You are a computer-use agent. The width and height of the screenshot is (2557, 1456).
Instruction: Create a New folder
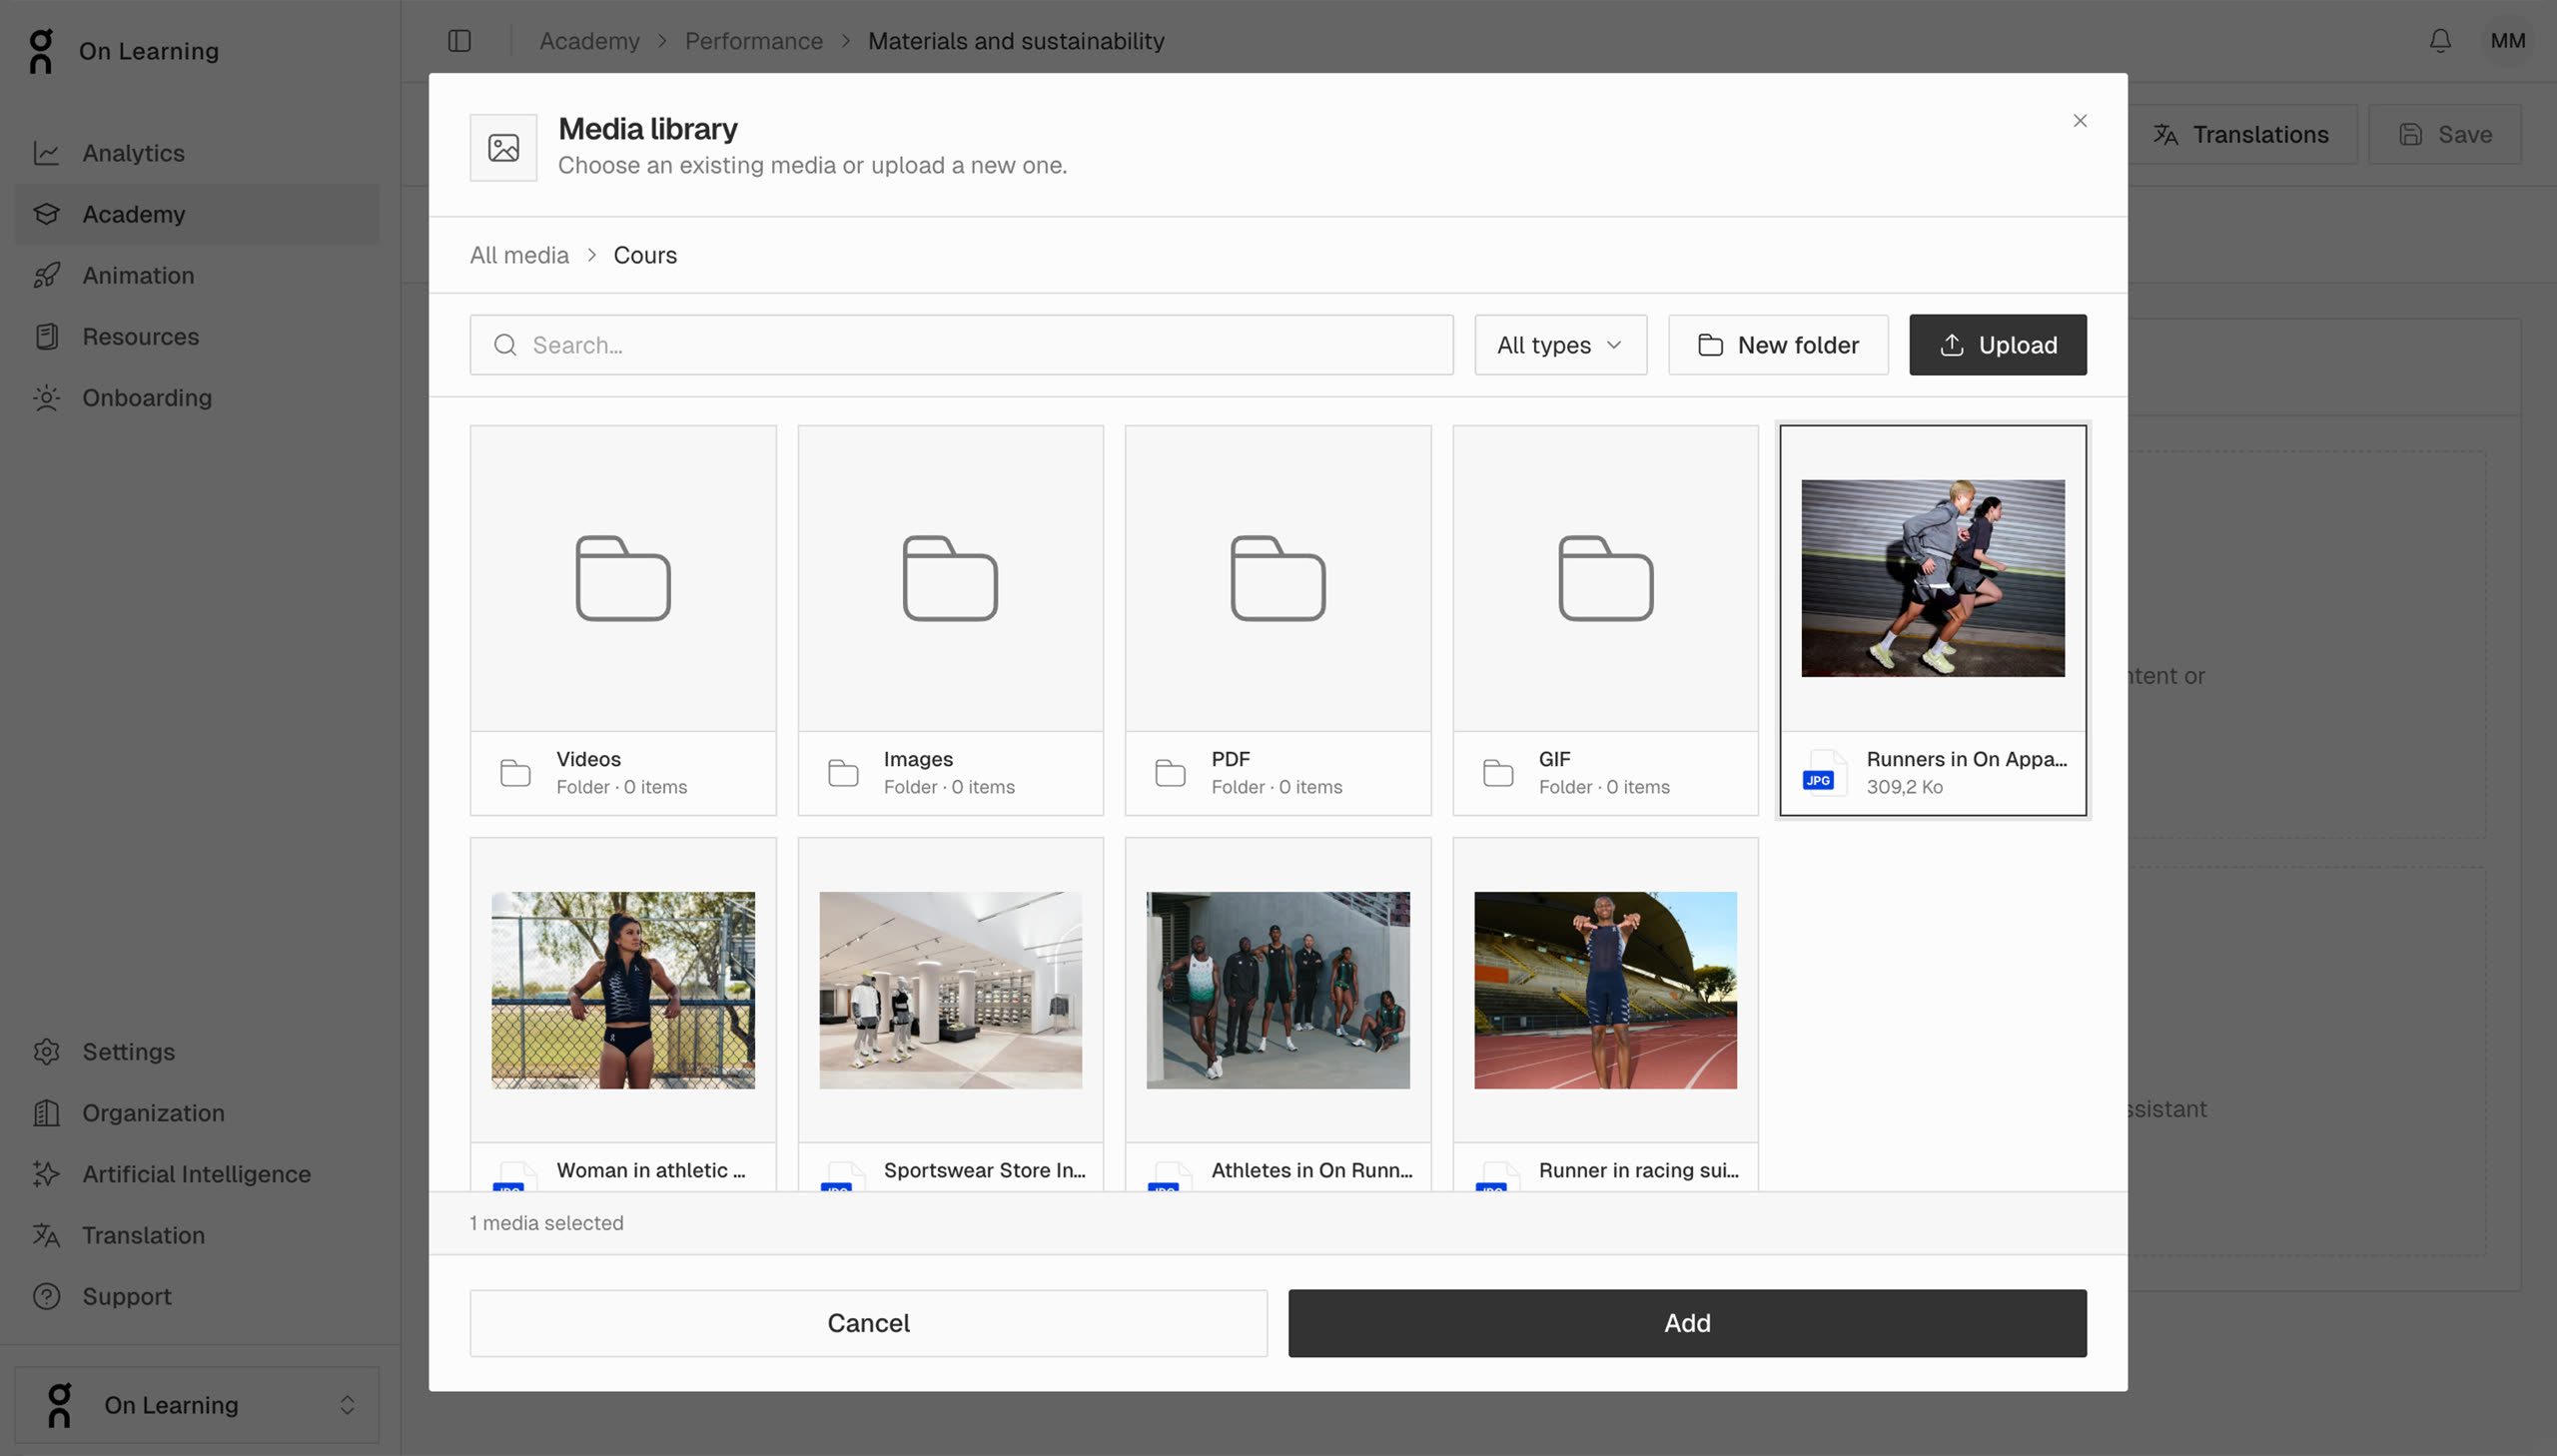[x=1778, y=345]
